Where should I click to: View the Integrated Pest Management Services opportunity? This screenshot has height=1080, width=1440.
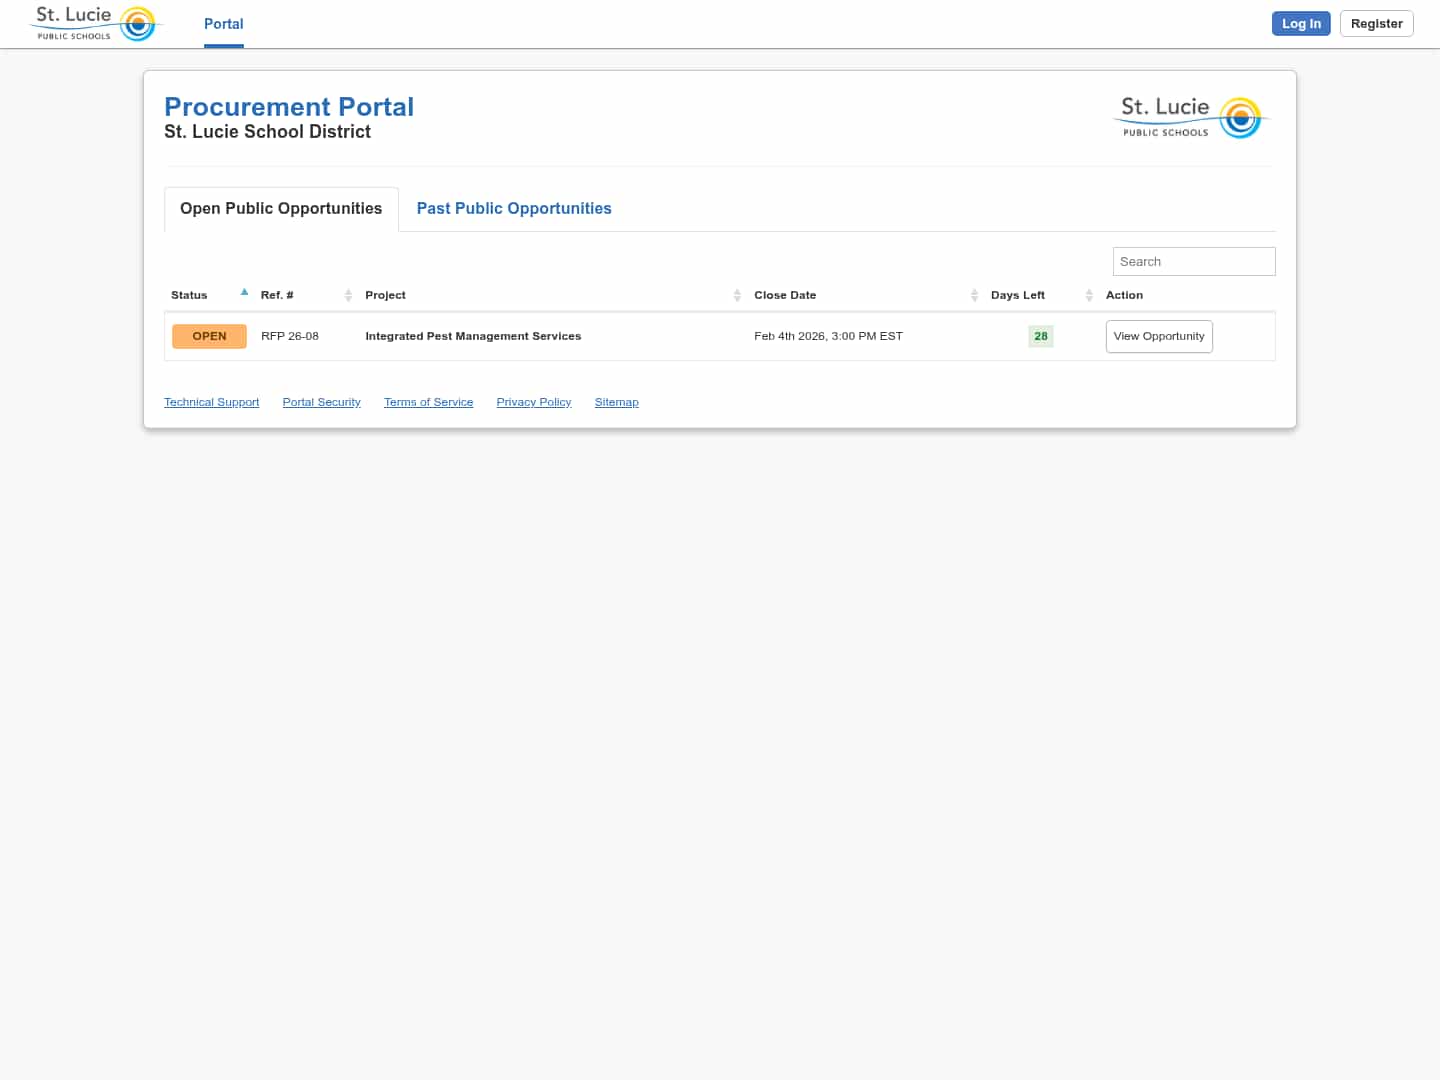pos(1159,336)
